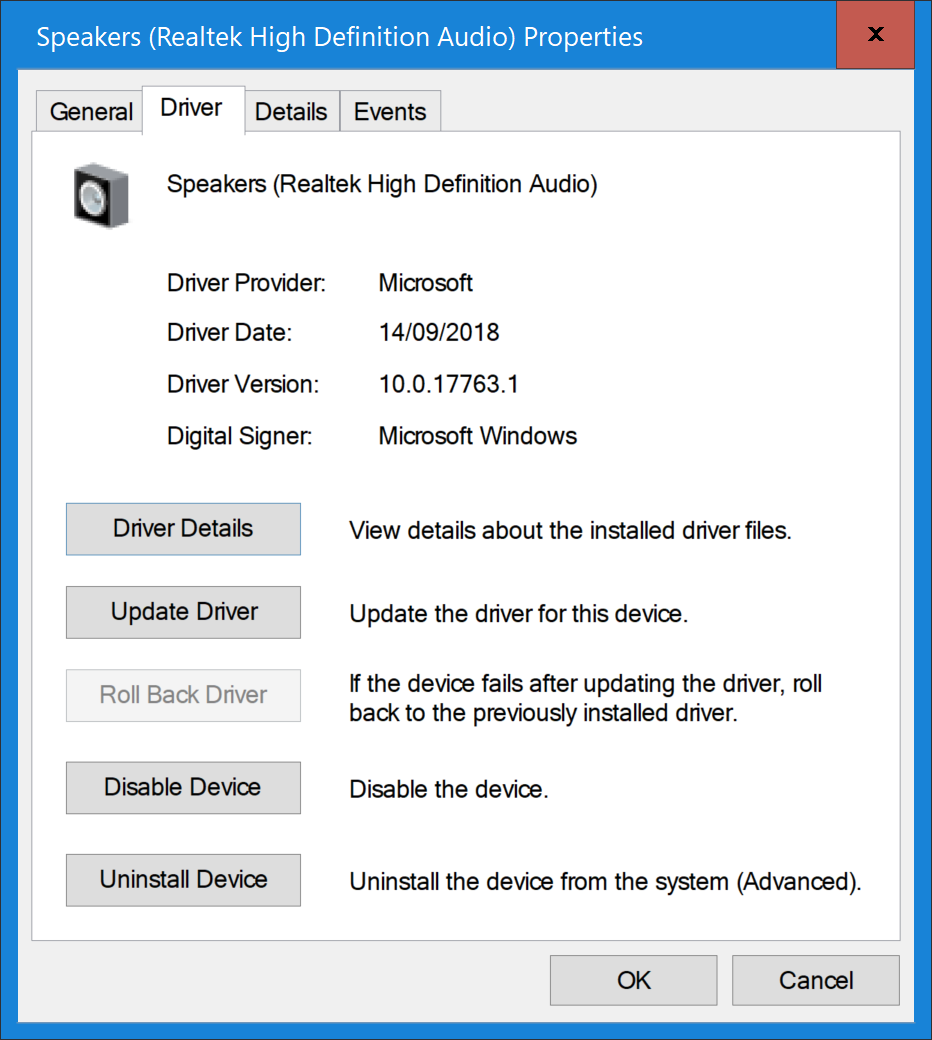Screen dimensions: 932x1040
Task: Click 'Uninstall the device from the system (Advanced).'
Action: coord(606,882)
